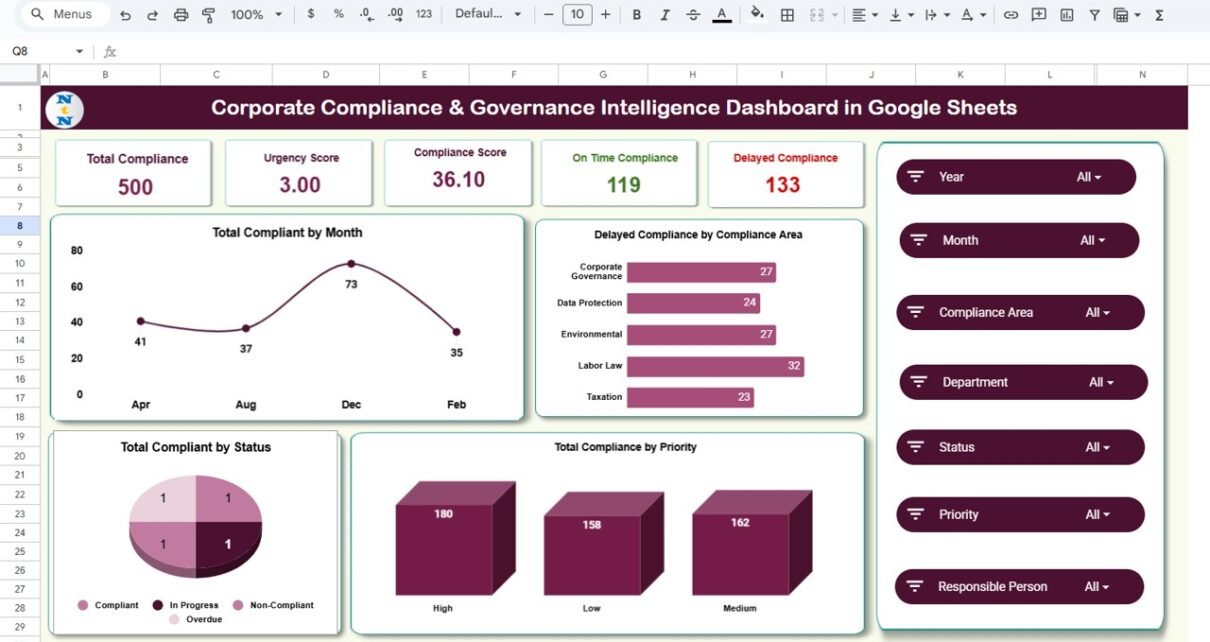Click the Borders icon
The width and height of the screenshot is (1210, 642).
coord(788,15)
